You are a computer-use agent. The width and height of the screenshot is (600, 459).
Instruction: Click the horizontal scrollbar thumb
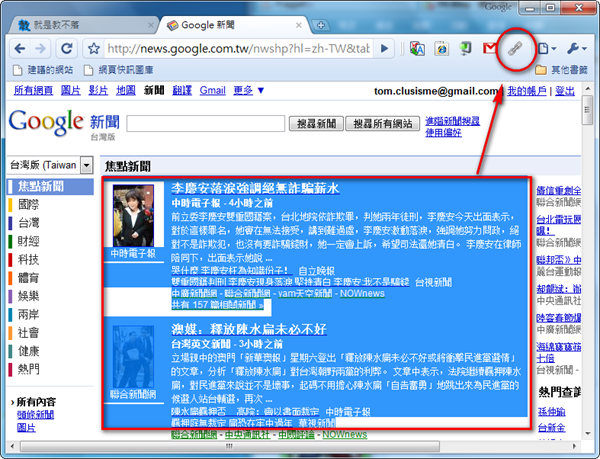(x=230, y=446)
